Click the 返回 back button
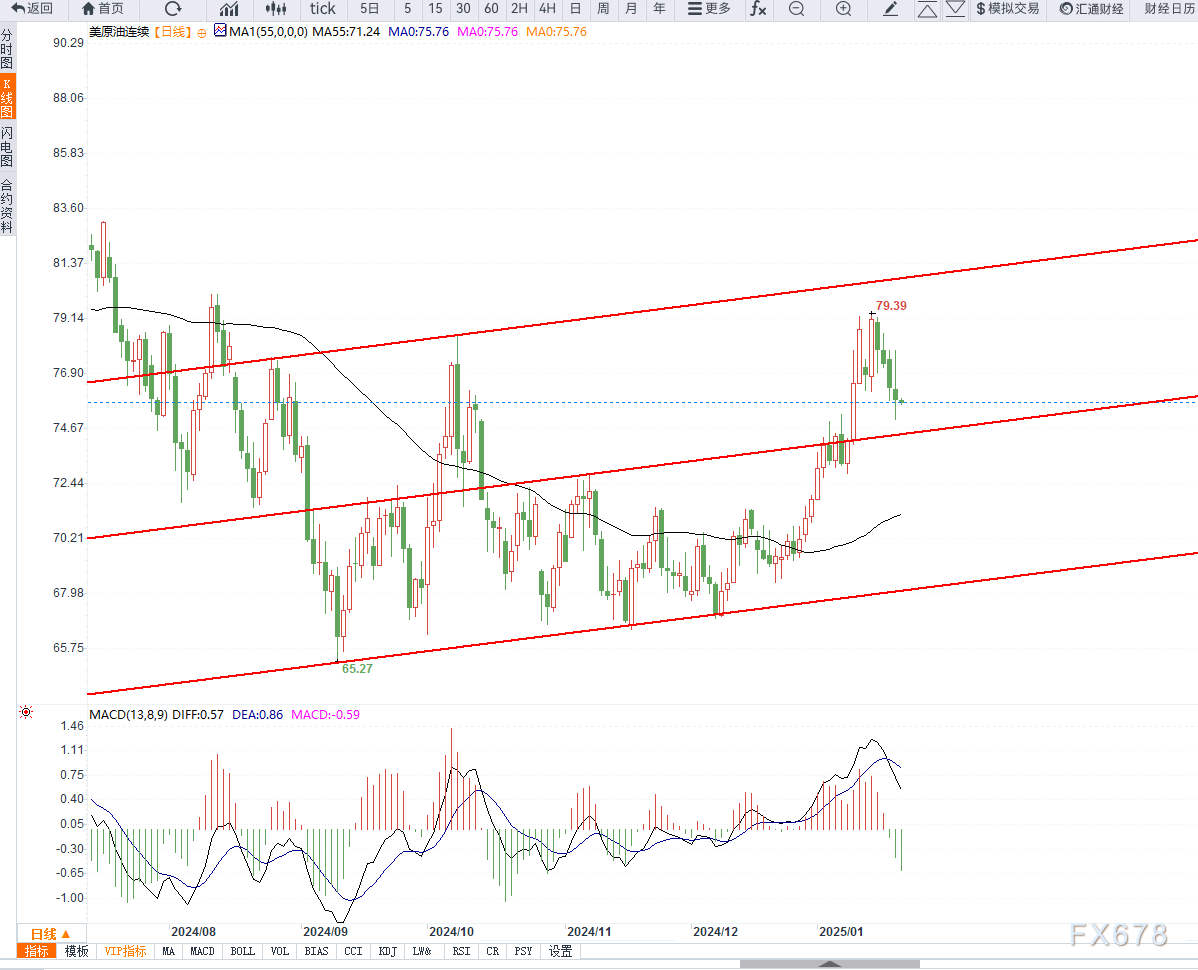Screen dimensions: 1198x970 (32, 8)
